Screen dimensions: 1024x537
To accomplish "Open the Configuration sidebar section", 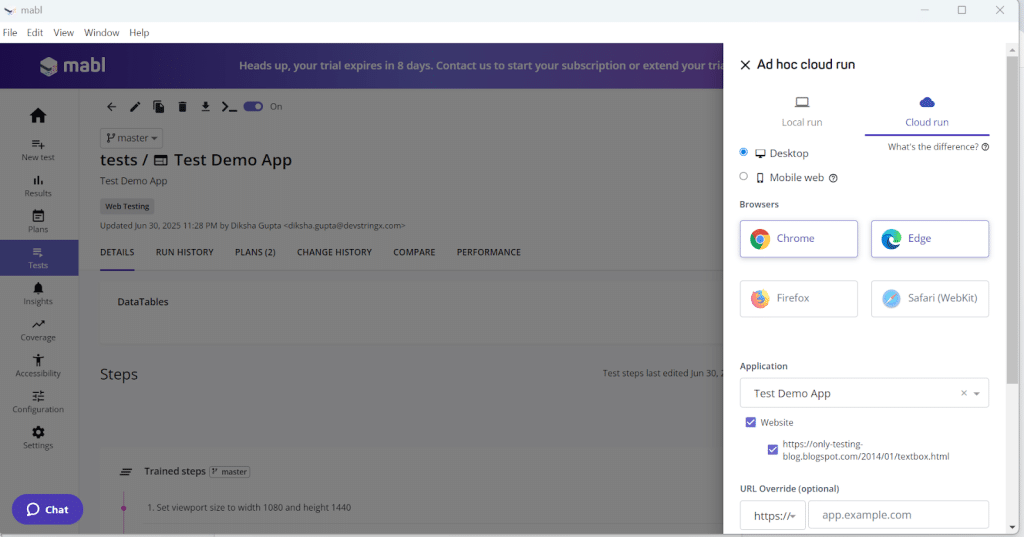I will click(38, 402).
